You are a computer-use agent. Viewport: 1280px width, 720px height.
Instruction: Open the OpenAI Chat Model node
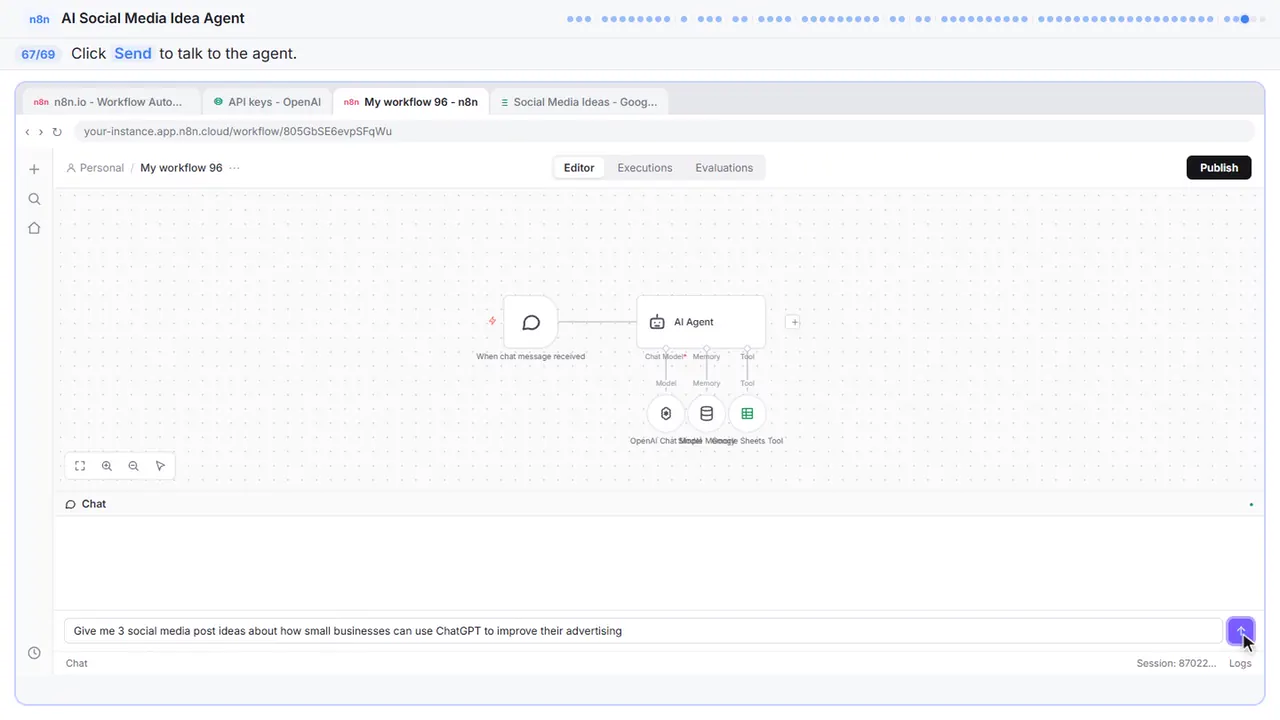[x=666, y=414]
